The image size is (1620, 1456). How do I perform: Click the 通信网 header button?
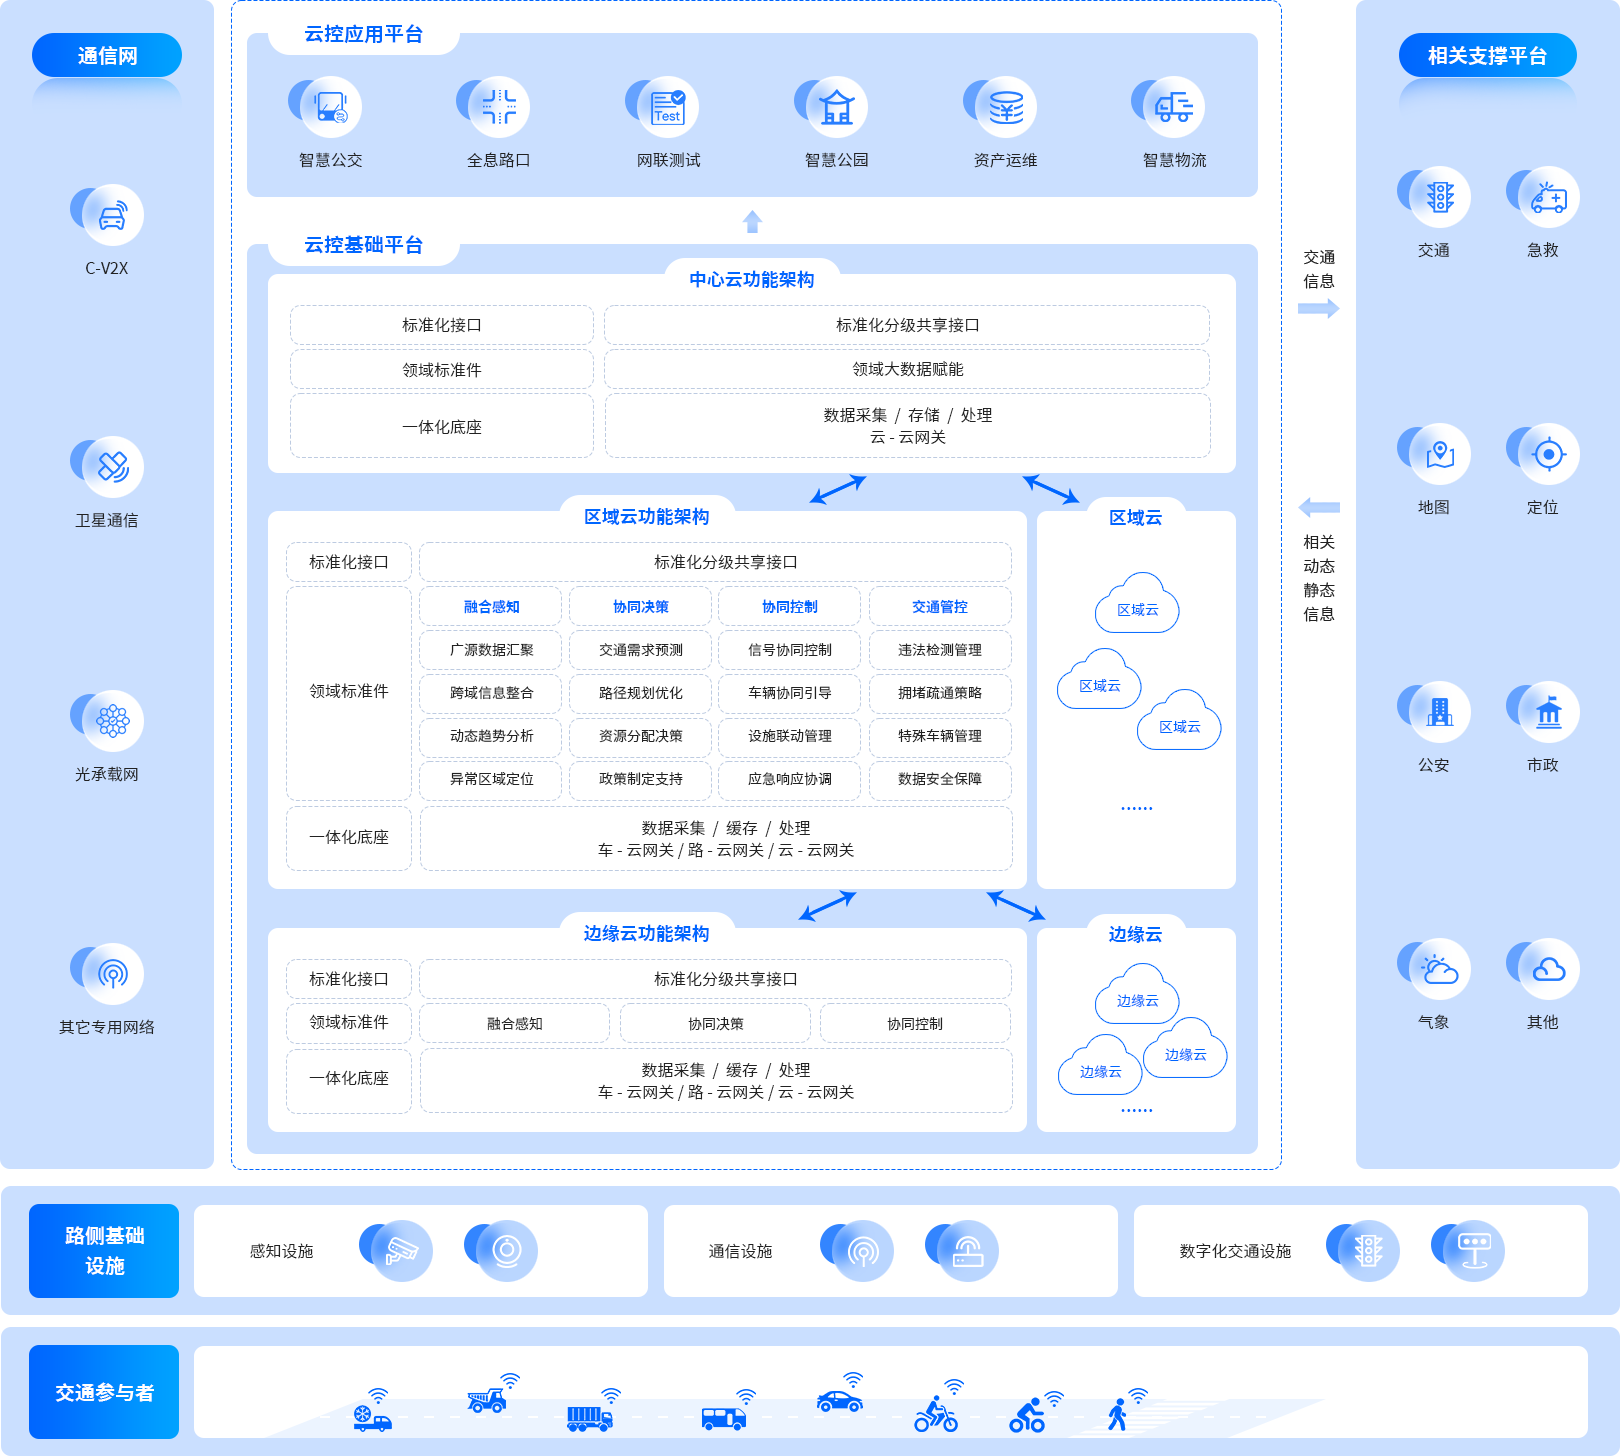[x=107, y=56]
